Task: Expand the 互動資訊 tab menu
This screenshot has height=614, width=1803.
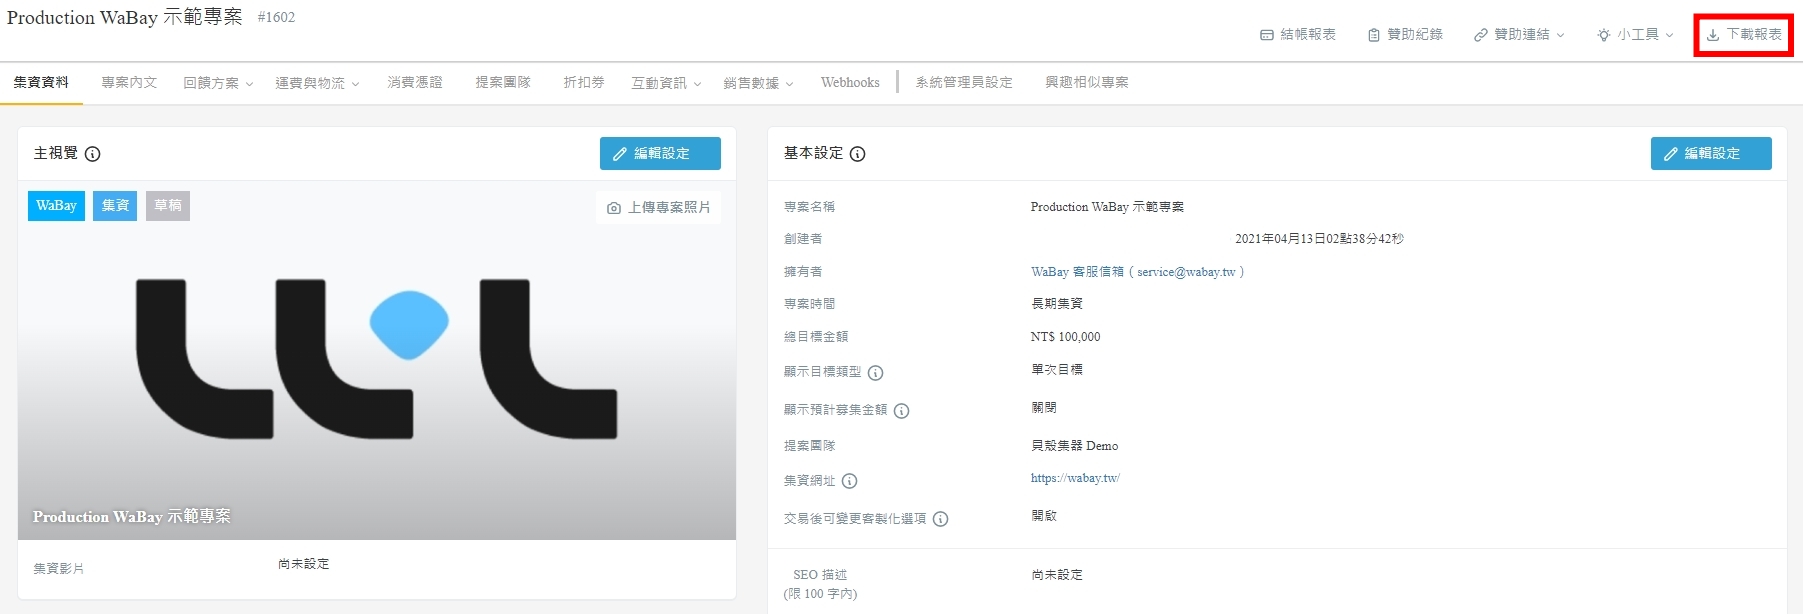Action: (666, 83)
